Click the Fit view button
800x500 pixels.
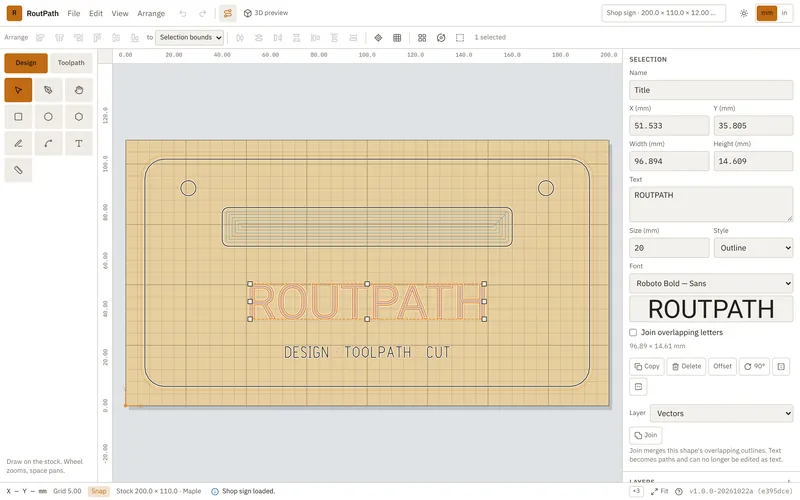coord(660,491)
